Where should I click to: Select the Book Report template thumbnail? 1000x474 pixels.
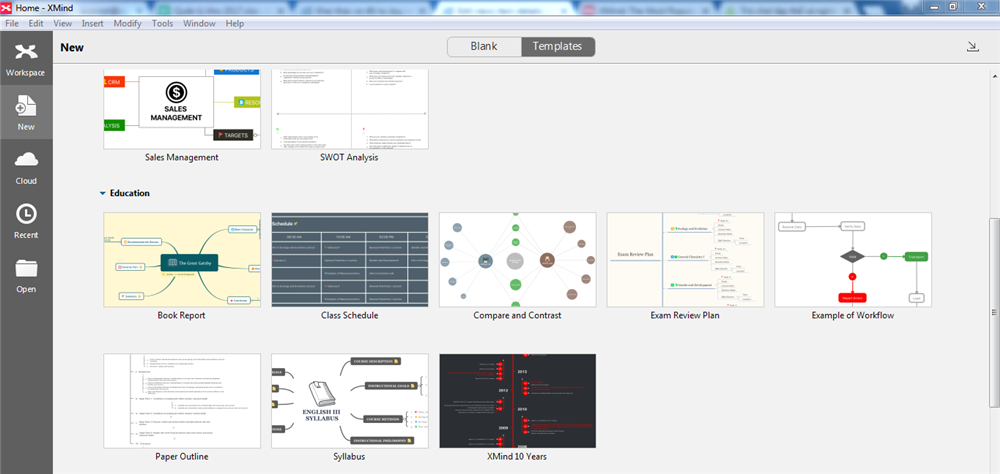[181, 259]
